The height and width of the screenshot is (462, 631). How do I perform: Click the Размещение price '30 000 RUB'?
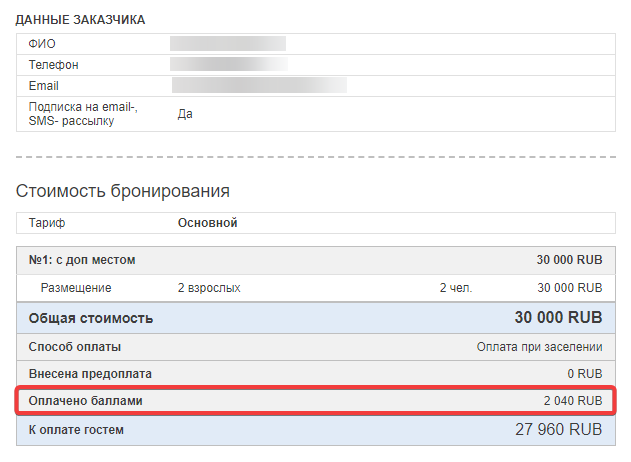click(x=569, y=288)
